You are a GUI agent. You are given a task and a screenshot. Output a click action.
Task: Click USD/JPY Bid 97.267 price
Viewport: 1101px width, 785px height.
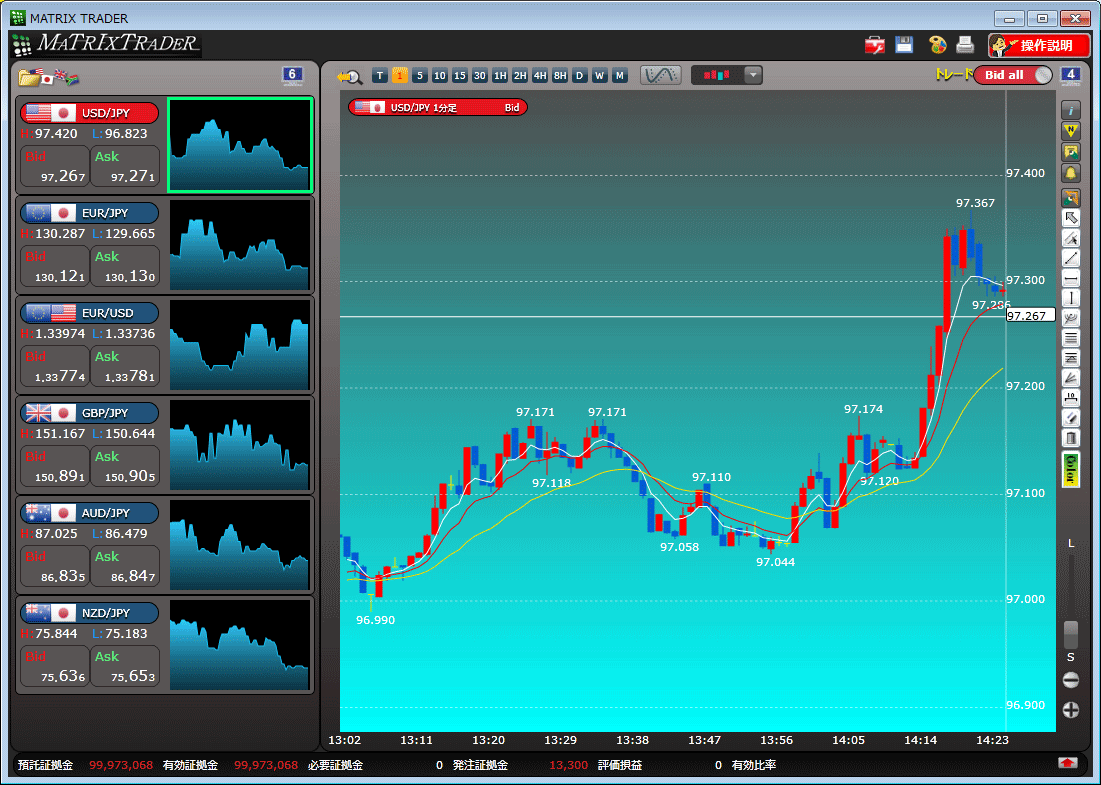coord(55,166)
